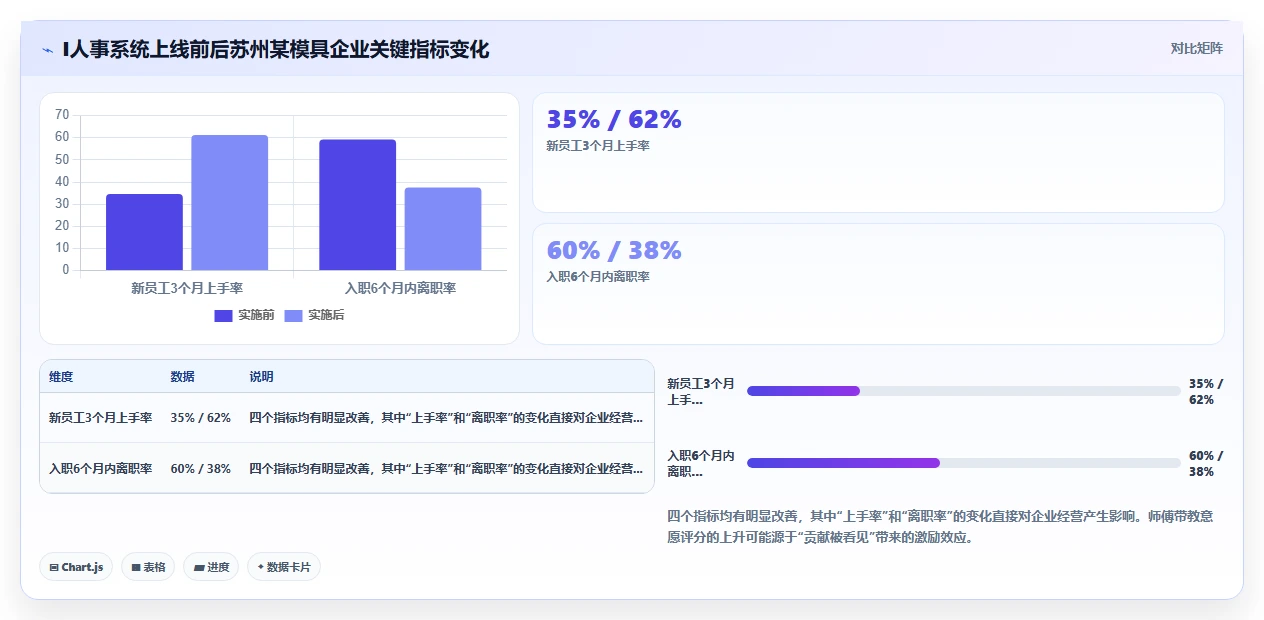This screenshot has height=620, width=1264.
Task: Click the 60% / 38% data card value
Action: click(614, 250)
